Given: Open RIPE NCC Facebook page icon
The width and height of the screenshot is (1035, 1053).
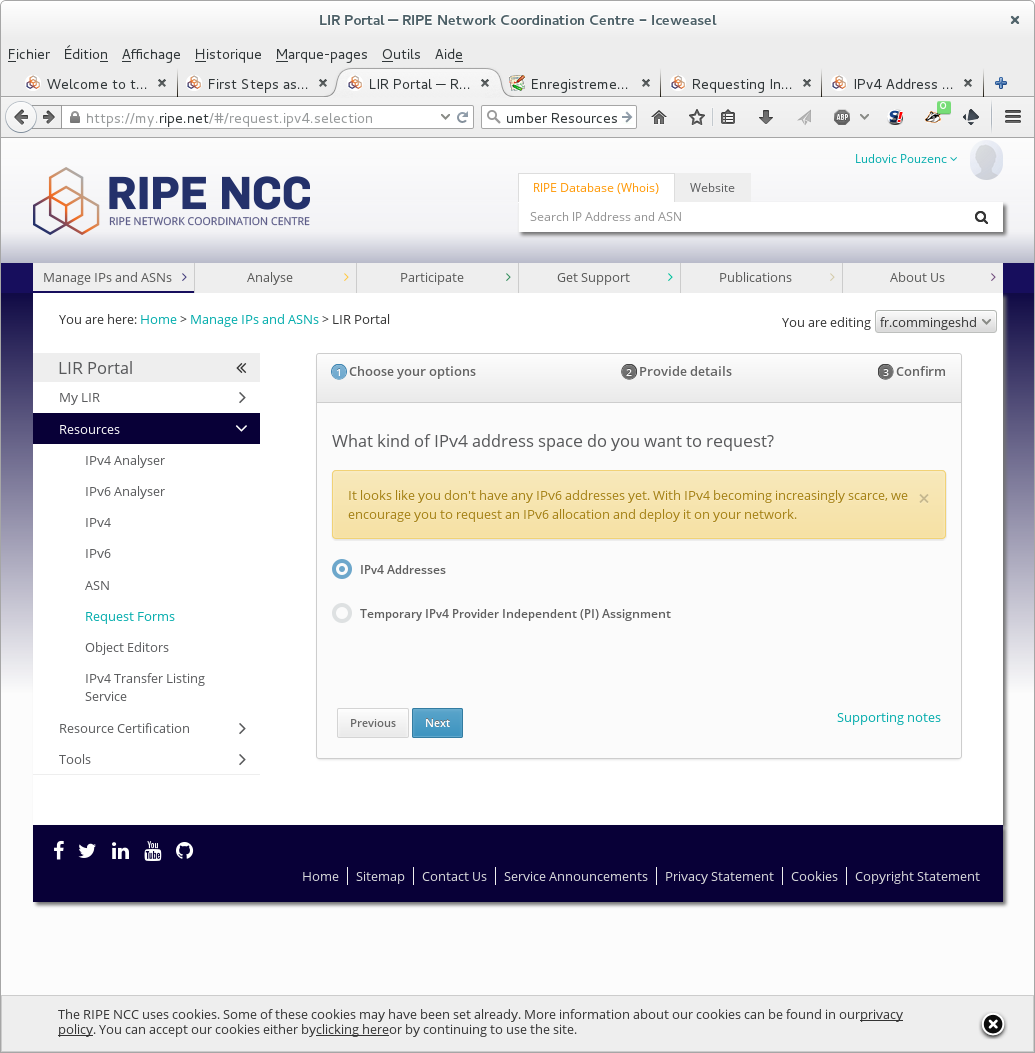Looking at the screenshot, I should coord(58,851).
